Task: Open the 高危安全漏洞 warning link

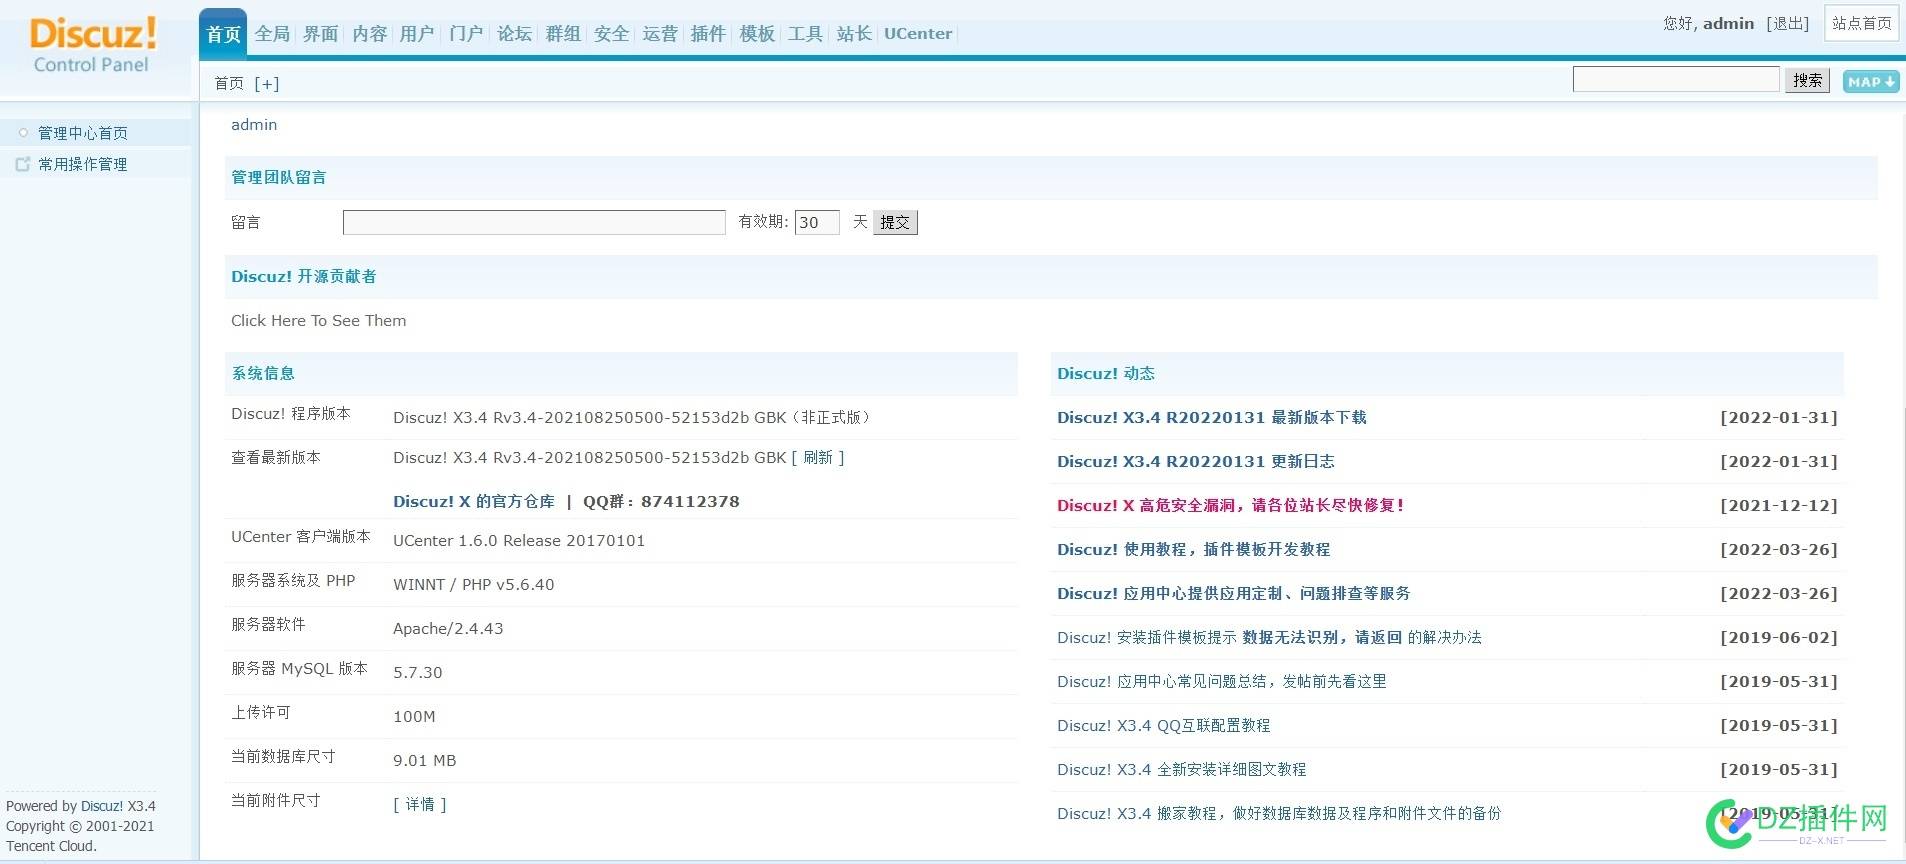Action: pos(1231,506)
